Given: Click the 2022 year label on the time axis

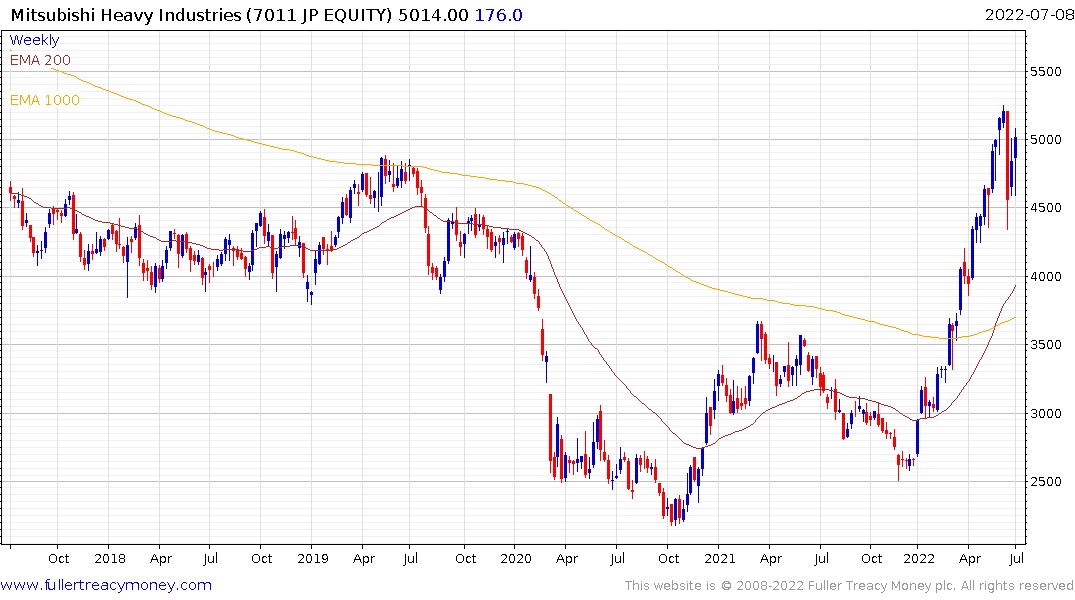Looking at the screenshot, I should point(919,558).
